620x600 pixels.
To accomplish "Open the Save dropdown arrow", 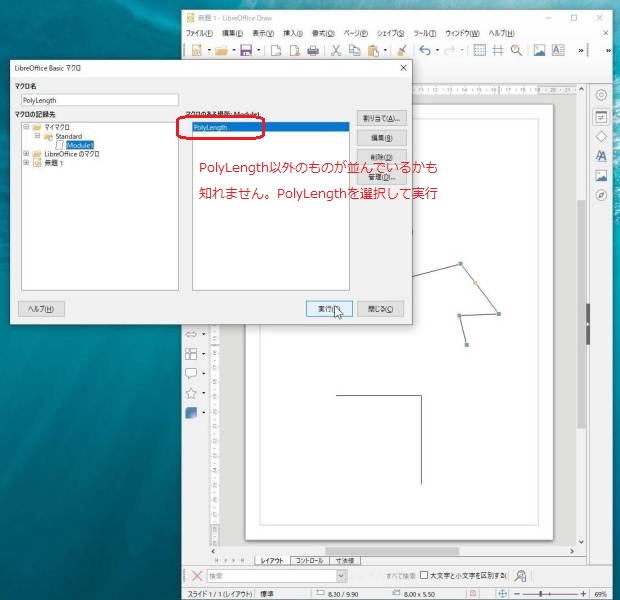I will click(259, 50).
